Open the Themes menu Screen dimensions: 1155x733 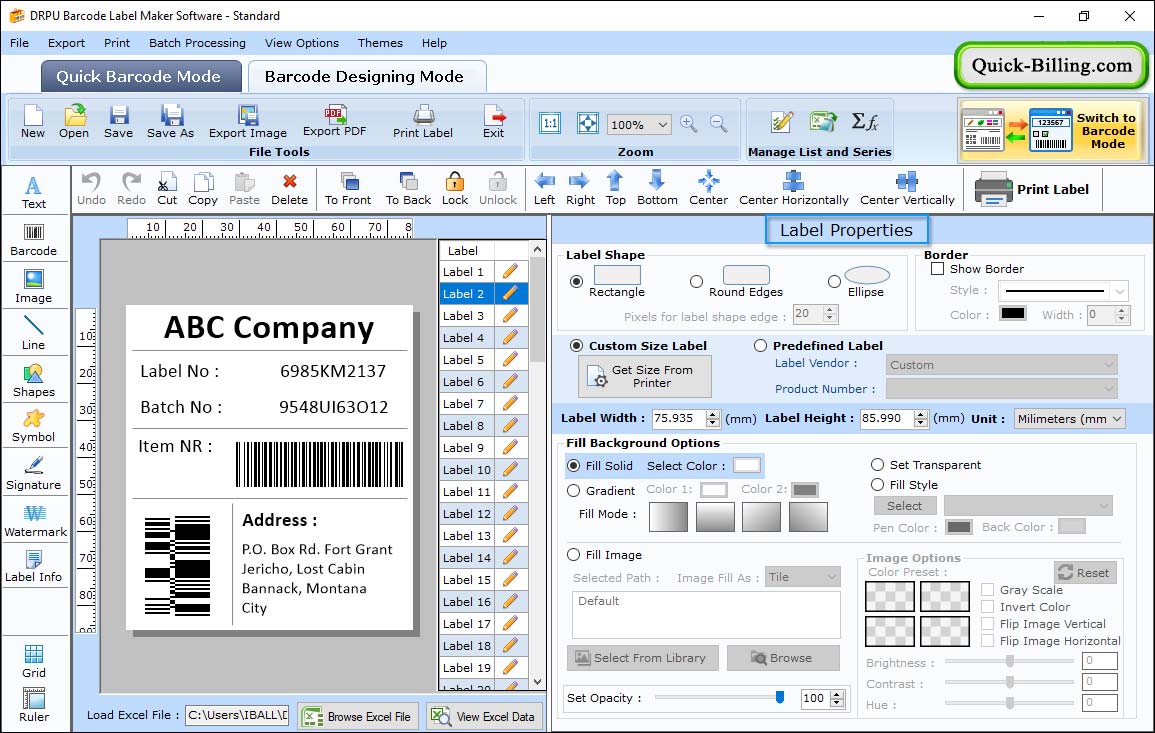tap(380, 43)
